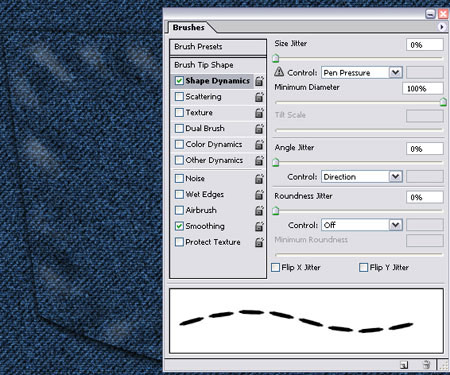Open the Angle Jitter Control dropdown (Direction)

(362, 177)
